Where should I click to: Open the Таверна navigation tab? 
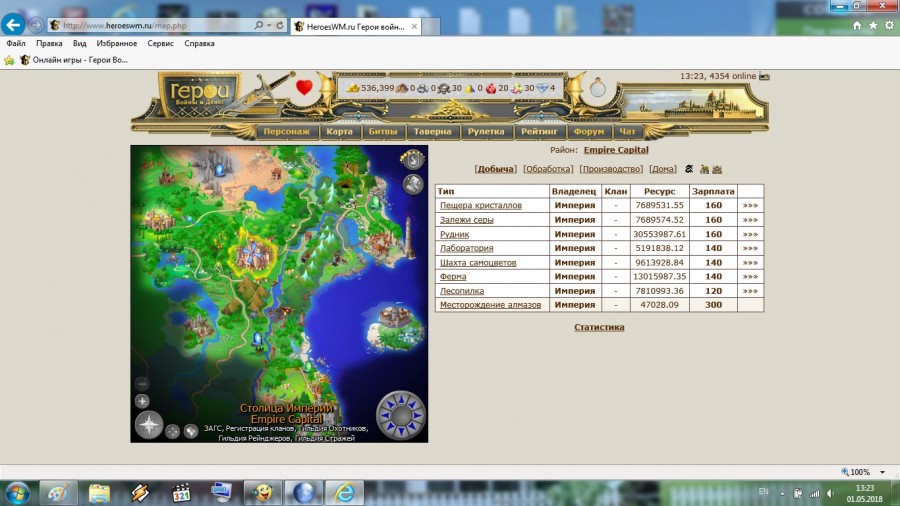[x=432, y=131]
